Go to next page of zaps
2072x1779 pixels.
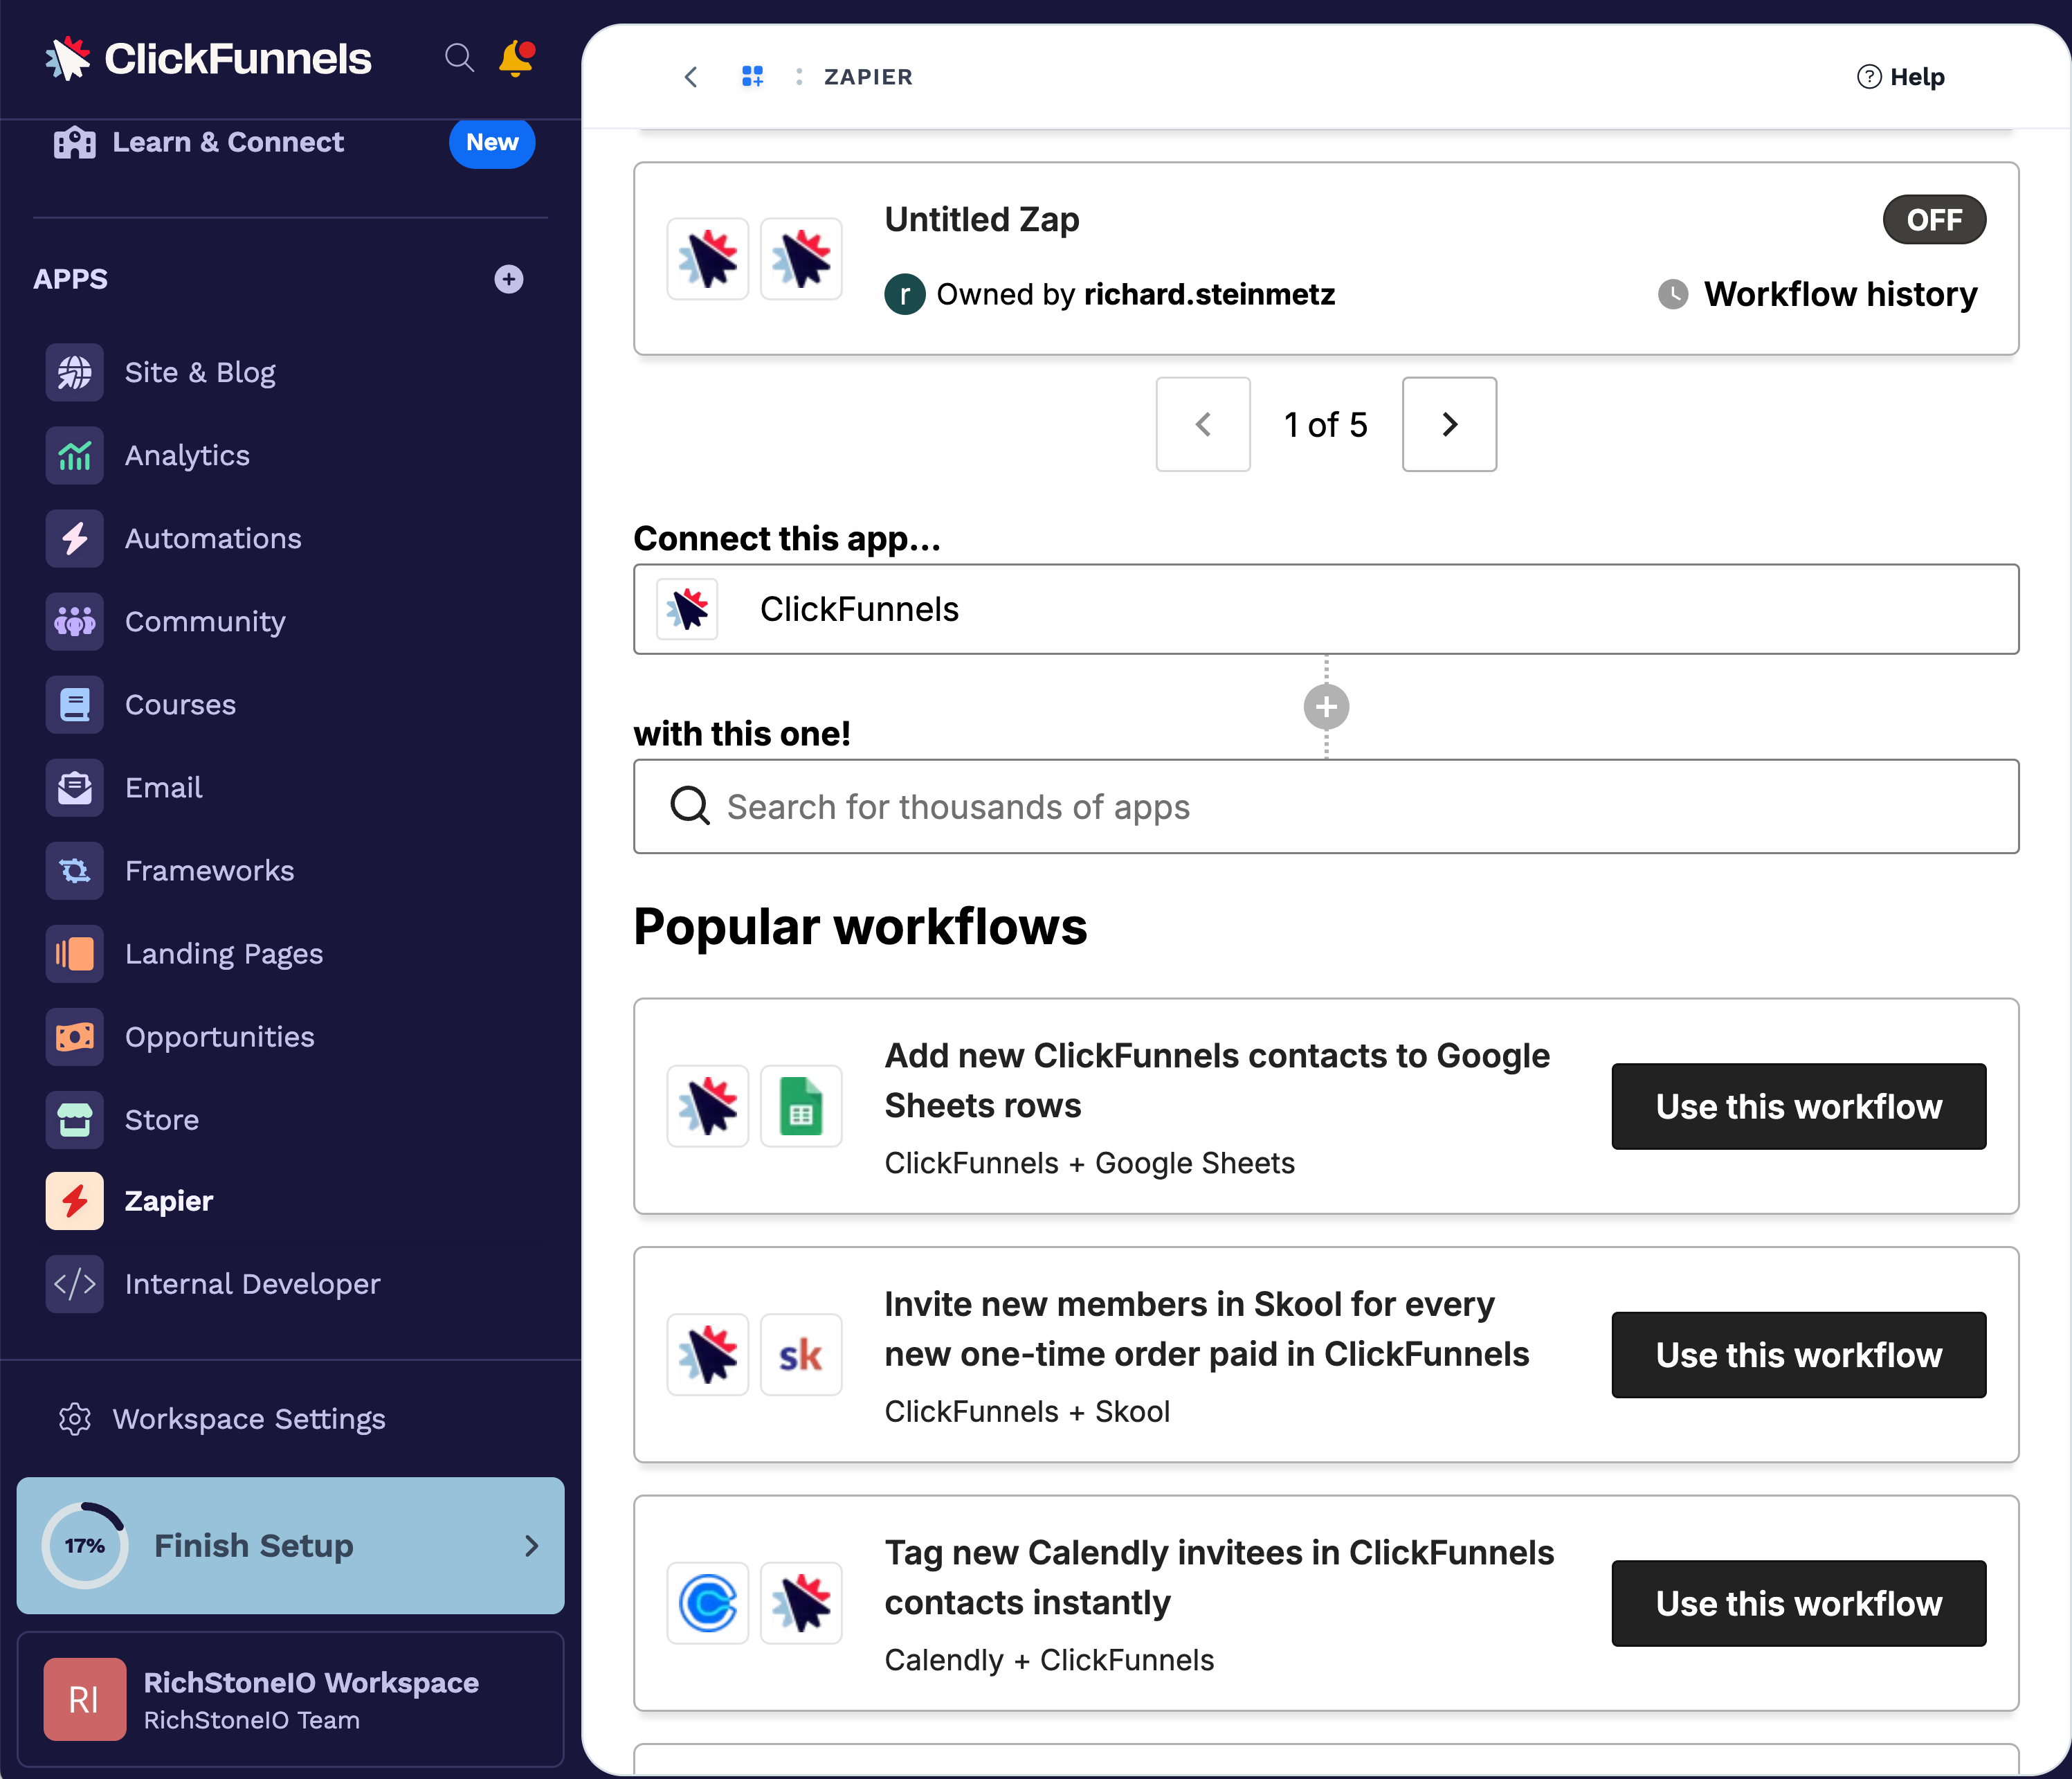(1449, 424)
